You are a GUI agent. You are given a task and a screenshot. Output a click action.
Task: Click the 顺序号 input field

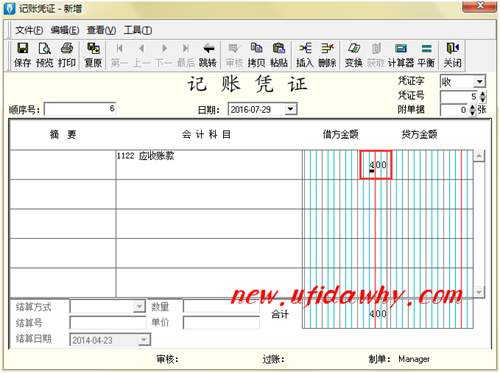coord(80,109)
